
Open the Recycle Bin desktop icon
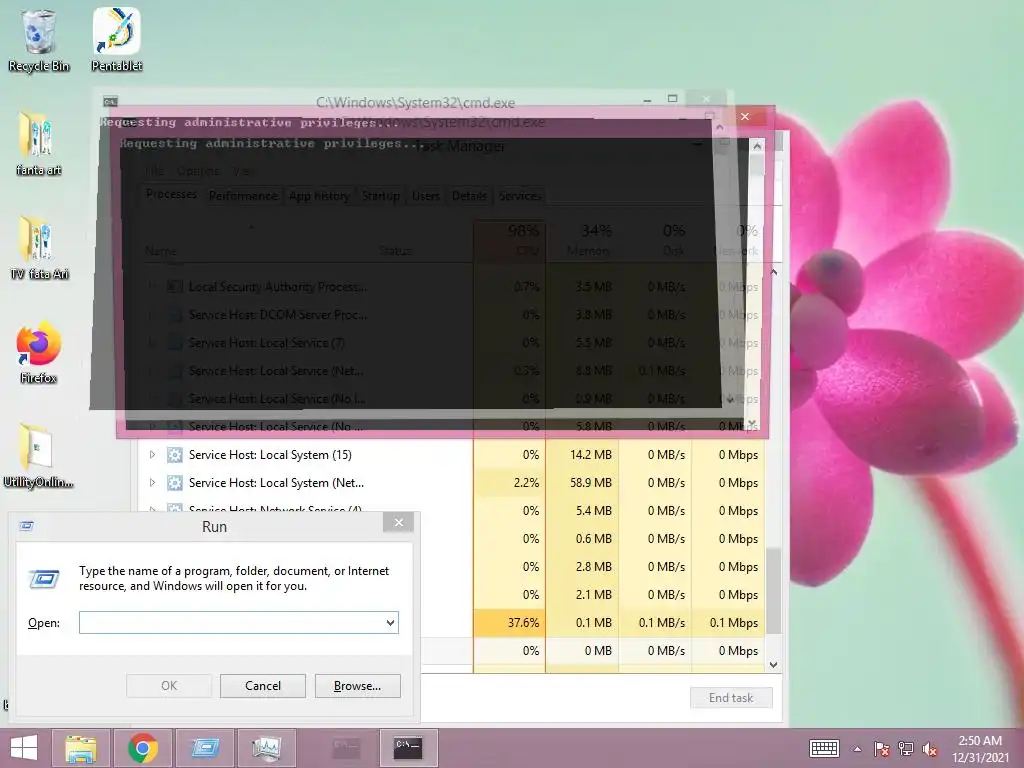coord(39,39)
